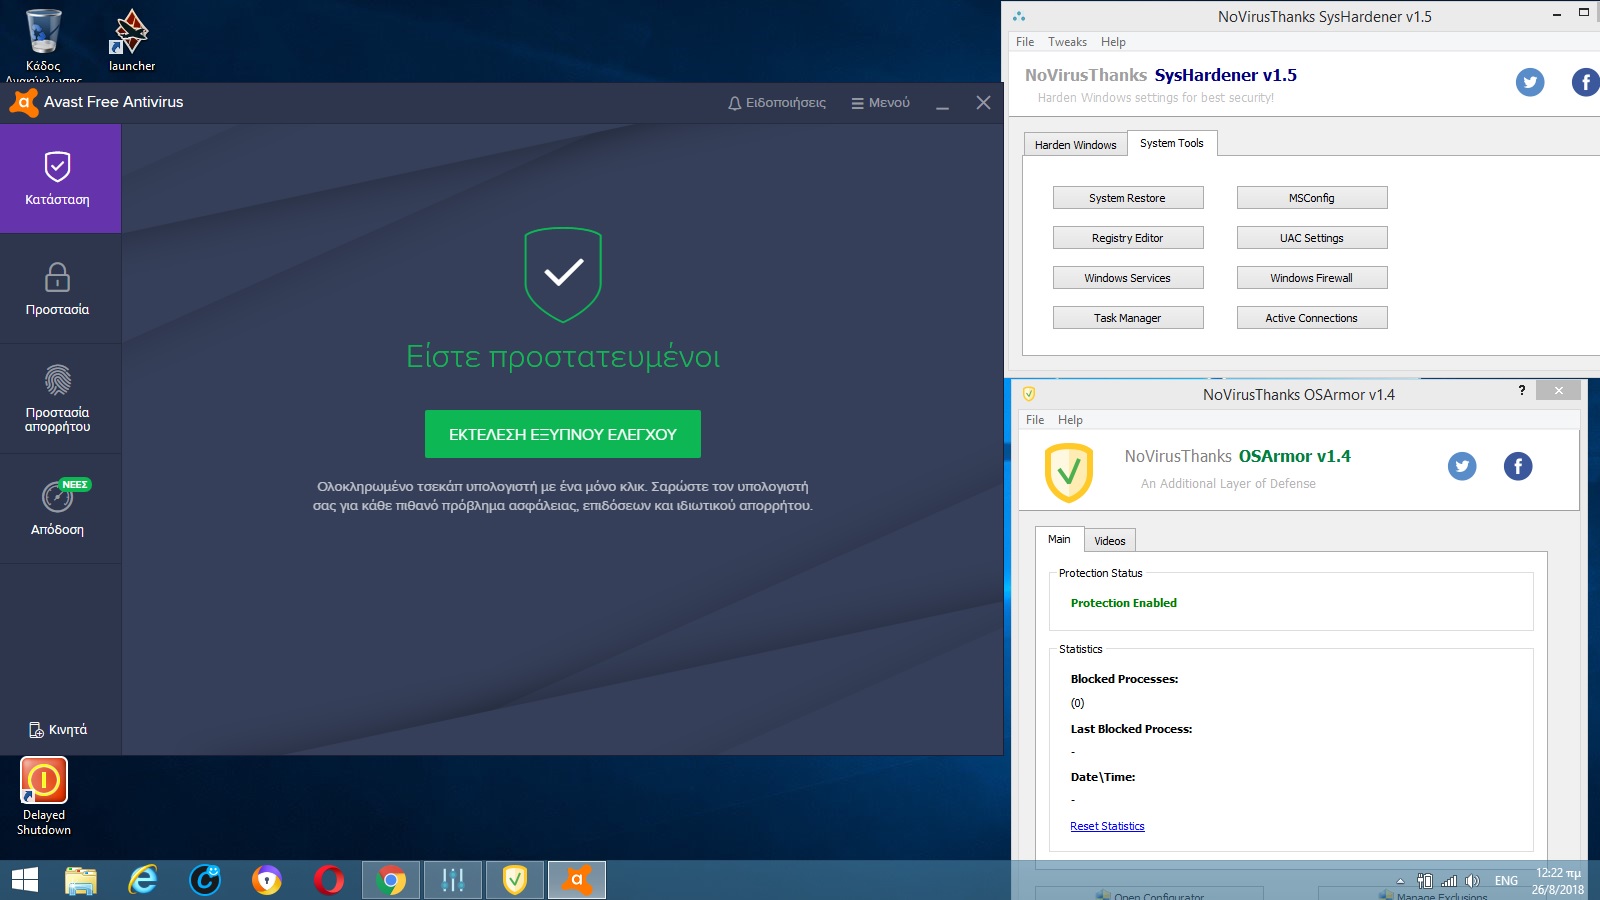
Task: Switch to the Videos tab in OSArmor
Action: pos(1110,541)
